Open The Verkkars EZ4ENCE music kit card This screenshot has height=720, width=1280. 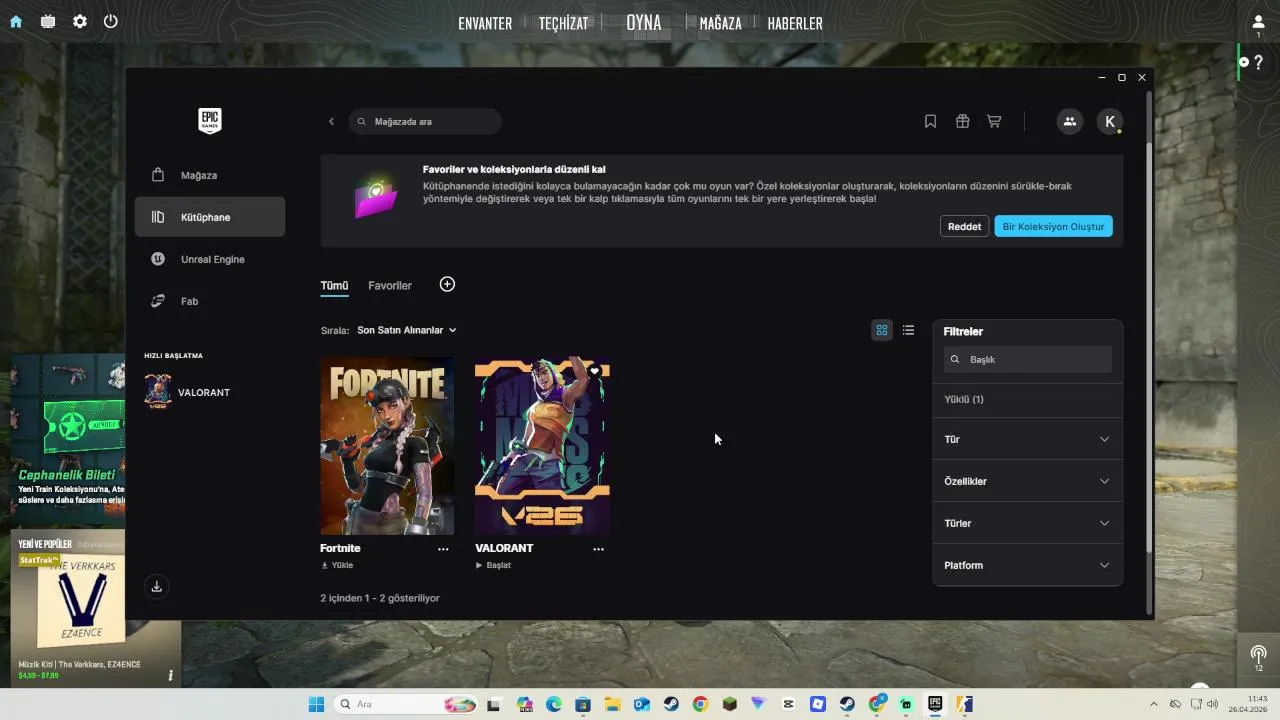pos(96,608)
